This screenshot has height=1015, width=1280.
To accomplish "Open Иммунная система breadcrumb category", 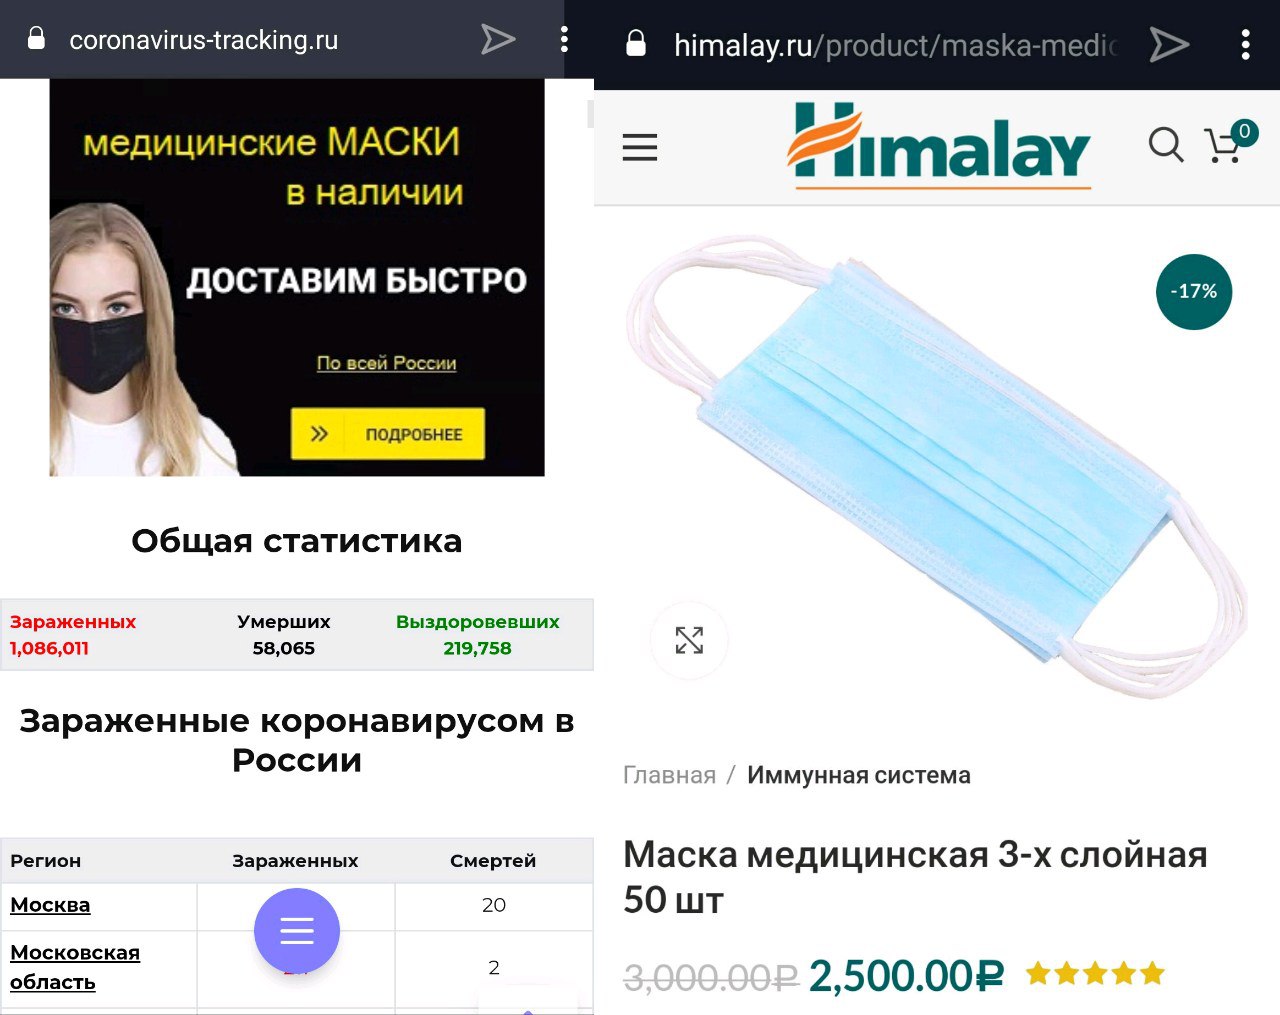I will pos(859,775).
